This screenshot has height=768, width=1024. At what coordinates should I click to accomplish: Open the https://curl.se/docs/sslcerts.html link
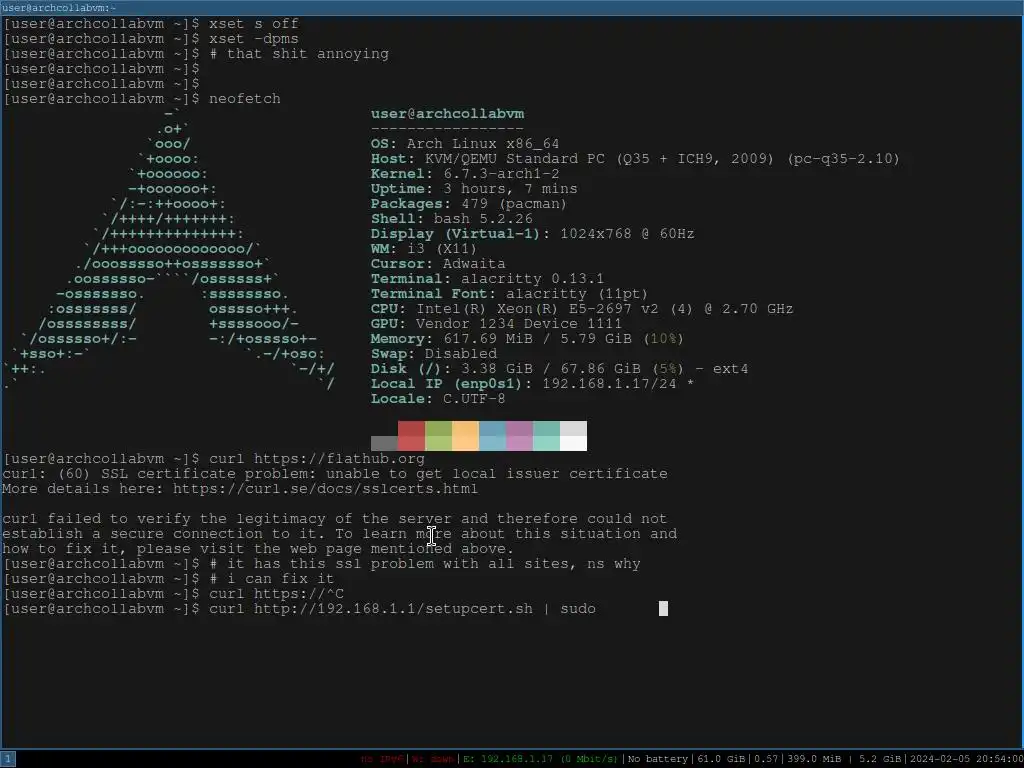coord(325,489)
